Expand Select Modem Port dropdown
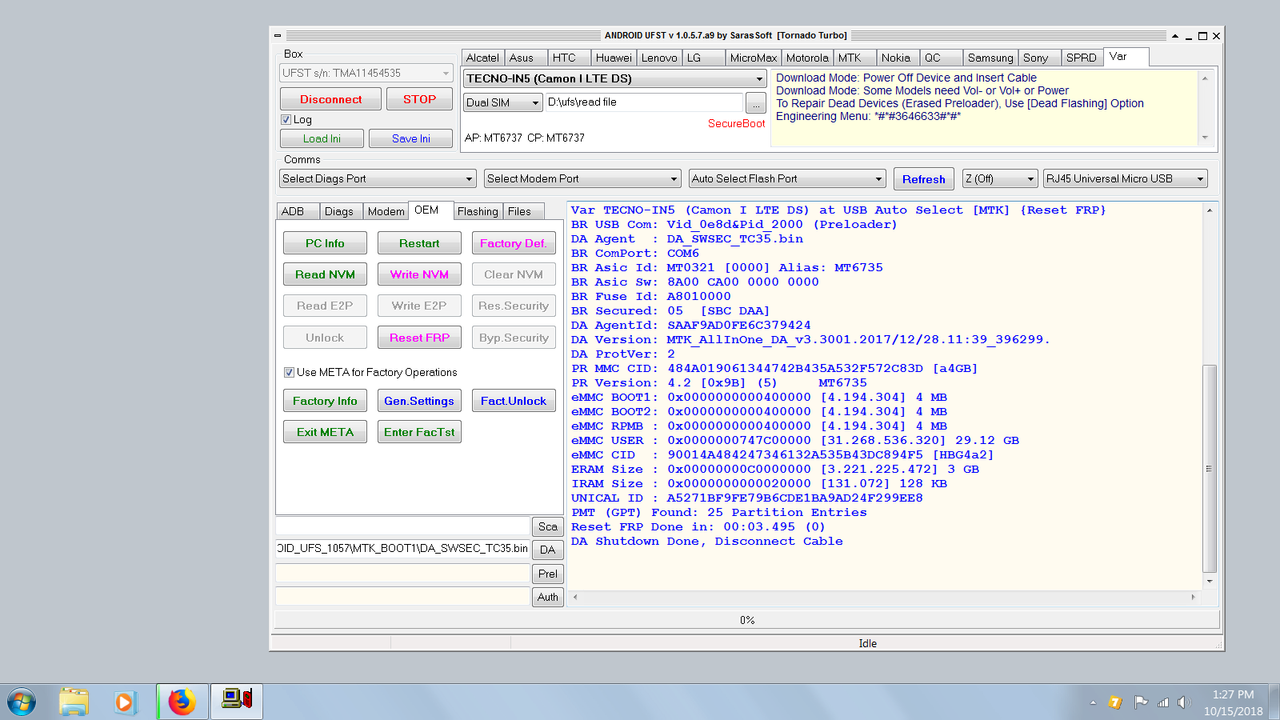Screen dimensions: 1280x720 coord(674,179)
